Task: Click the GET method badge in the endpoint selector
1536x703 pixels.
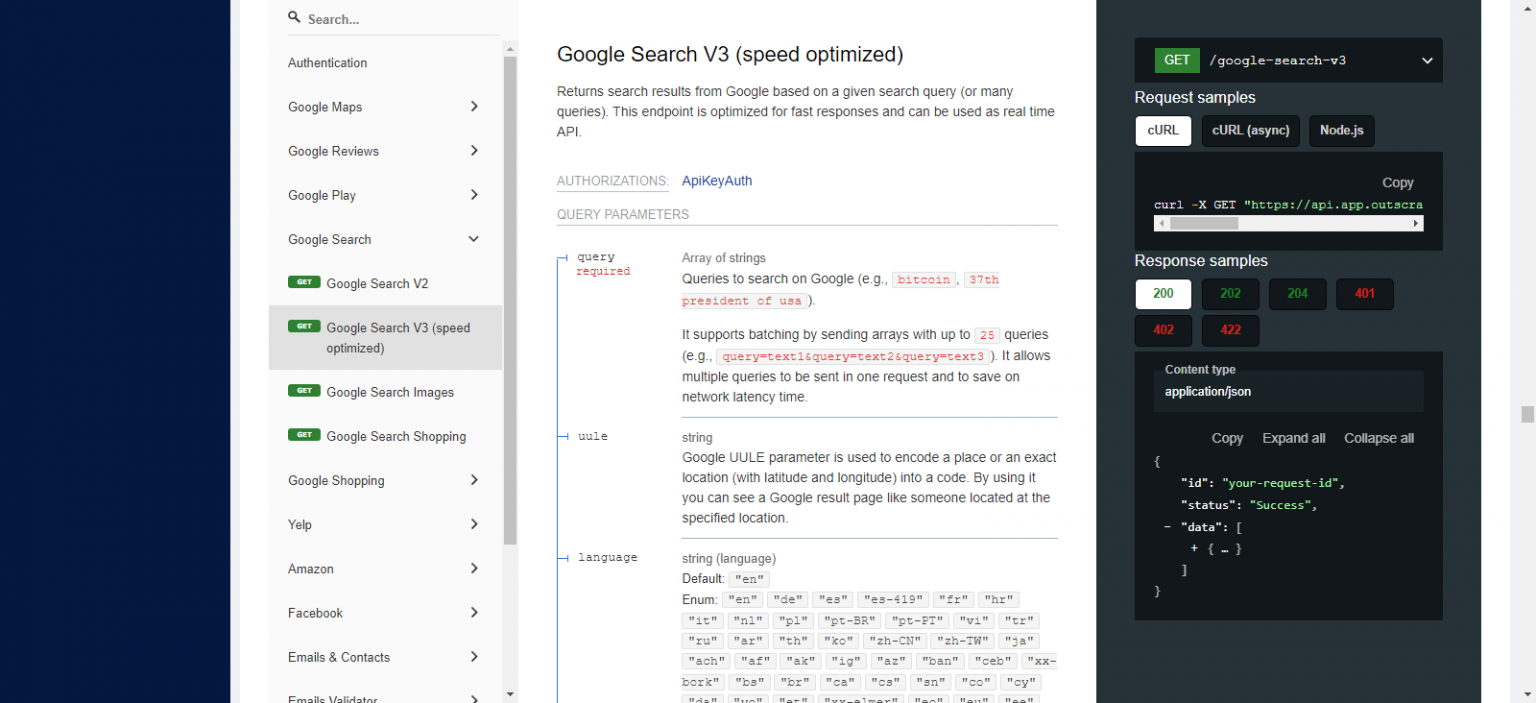Action: pos(1176,60)
